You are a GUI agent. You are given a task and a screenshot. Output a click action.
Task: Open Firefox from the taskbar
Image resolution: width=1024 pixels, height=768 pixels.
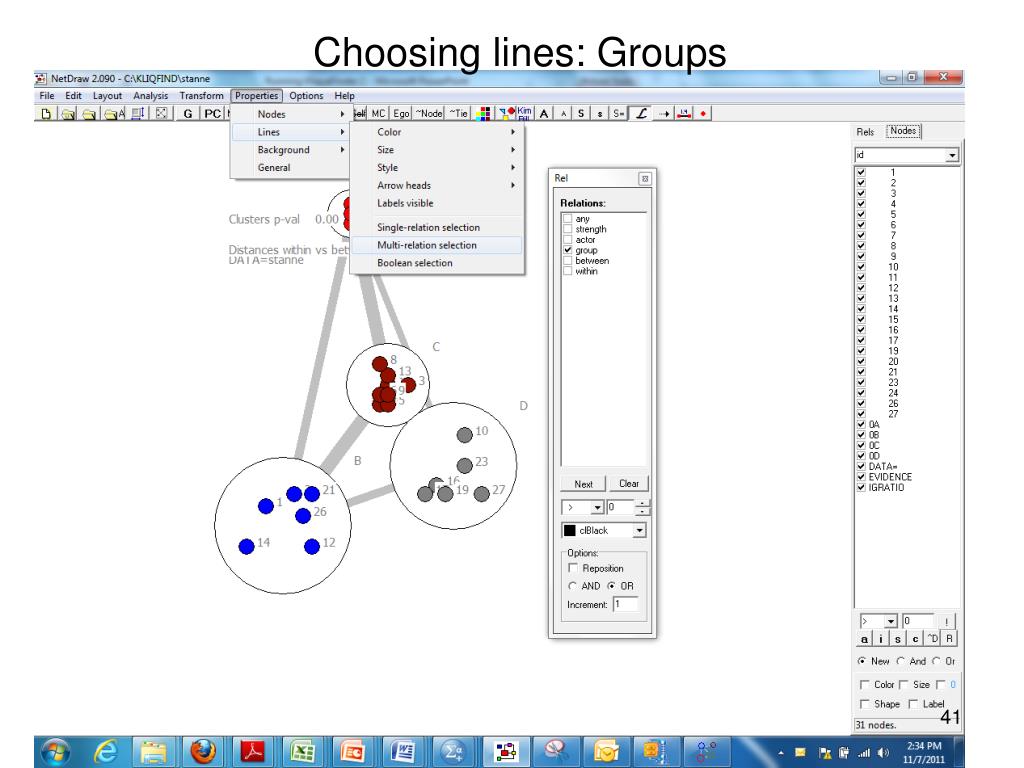coord(203,752)
